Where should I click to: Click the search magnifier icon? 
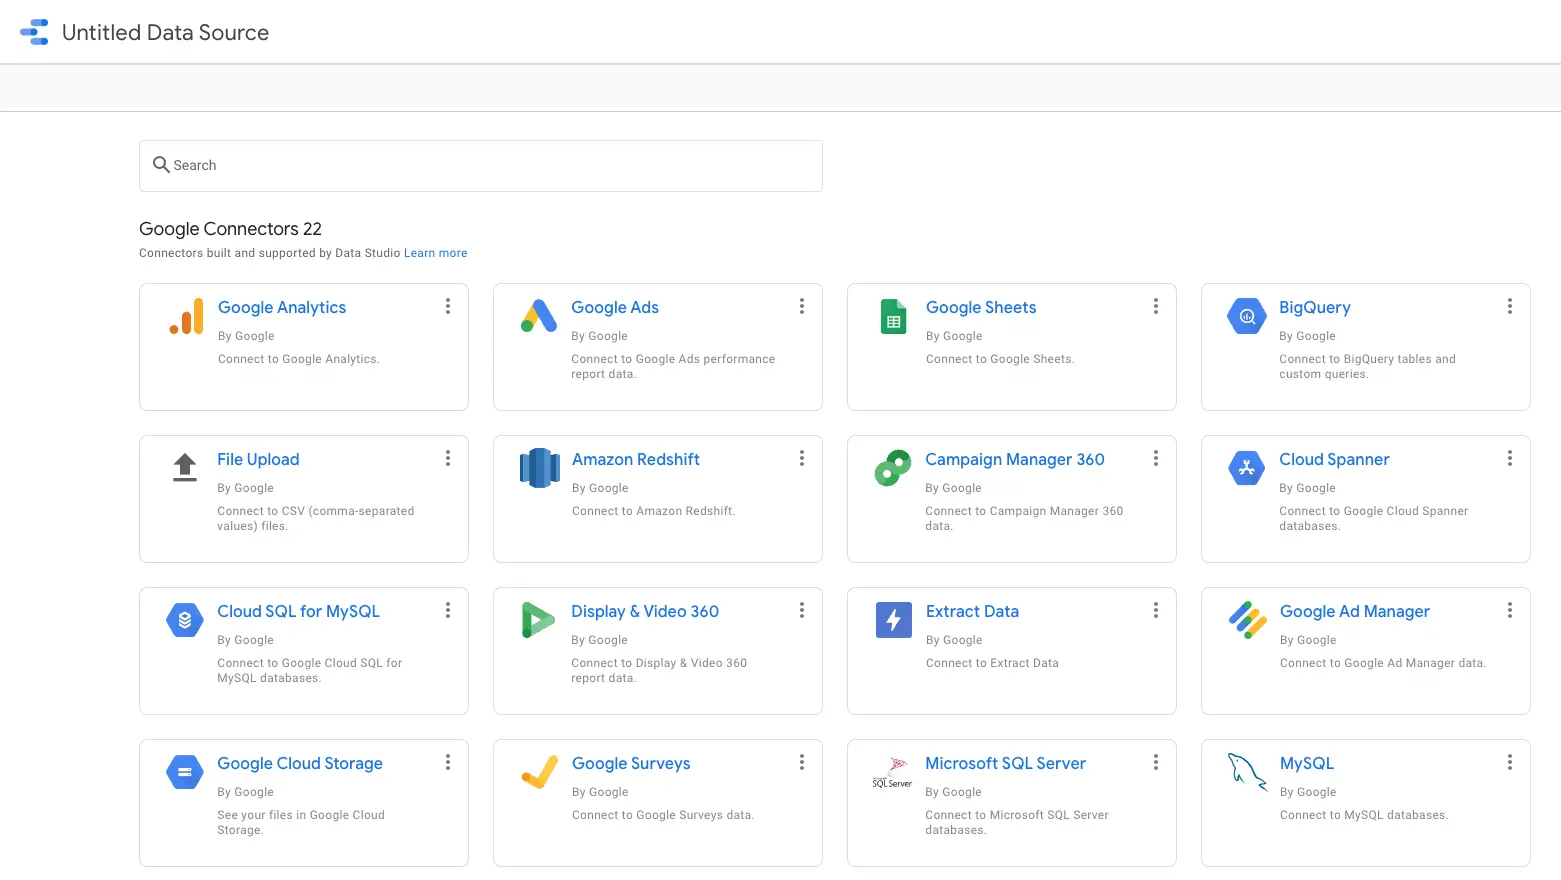point(161,164)
